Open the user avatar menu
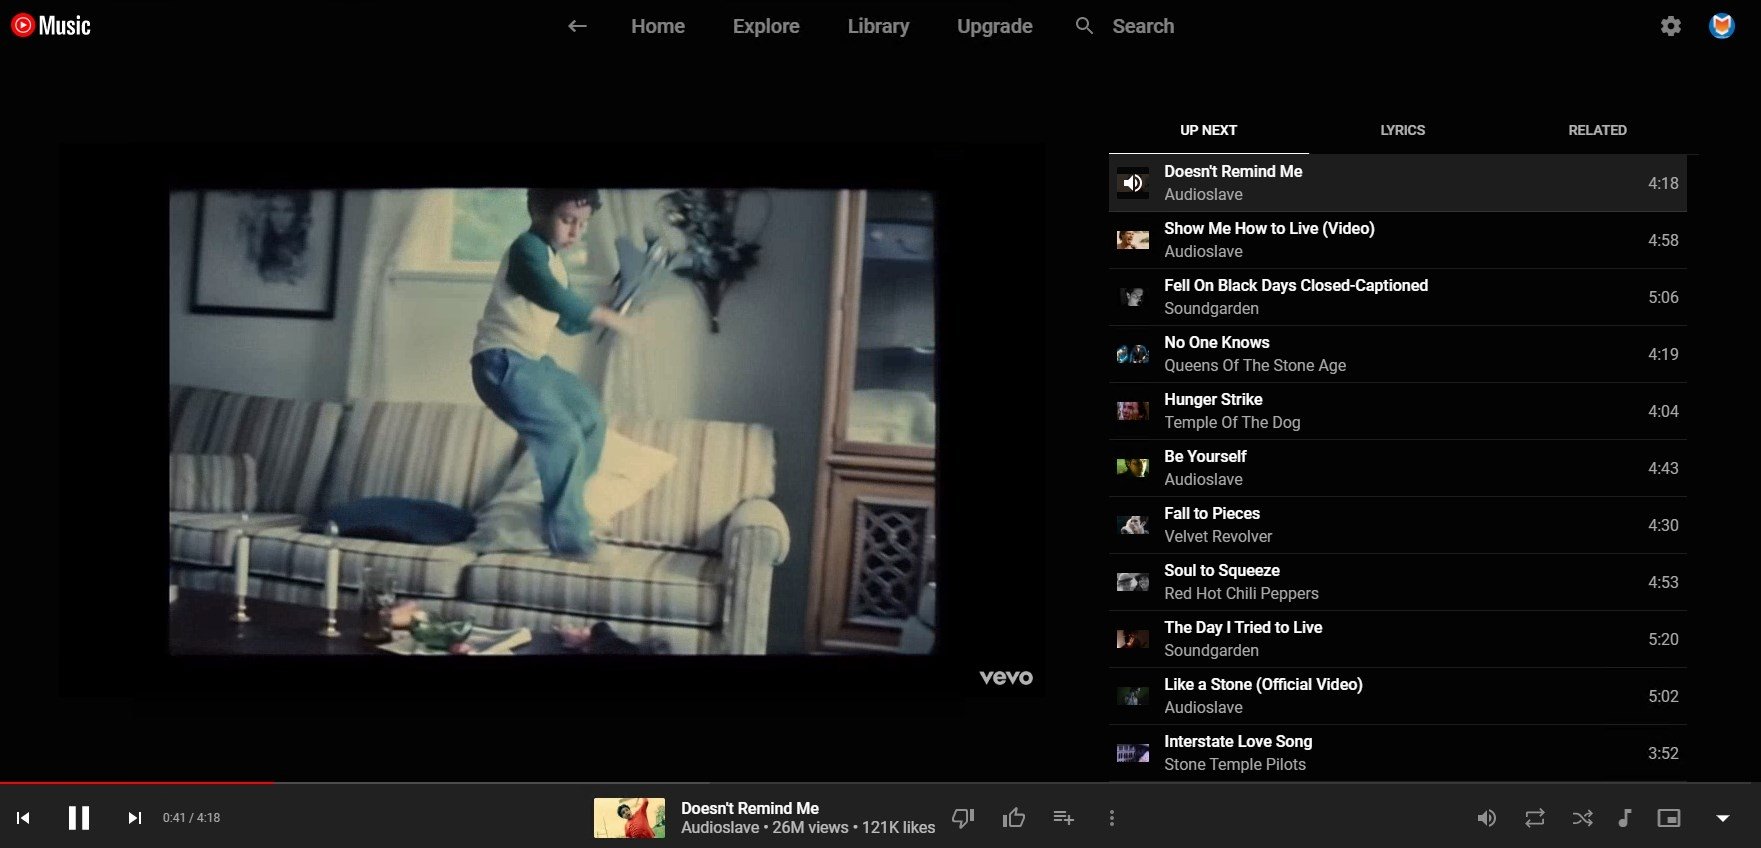This screenshot has width=1761, height=848. tap(1721, 26)
